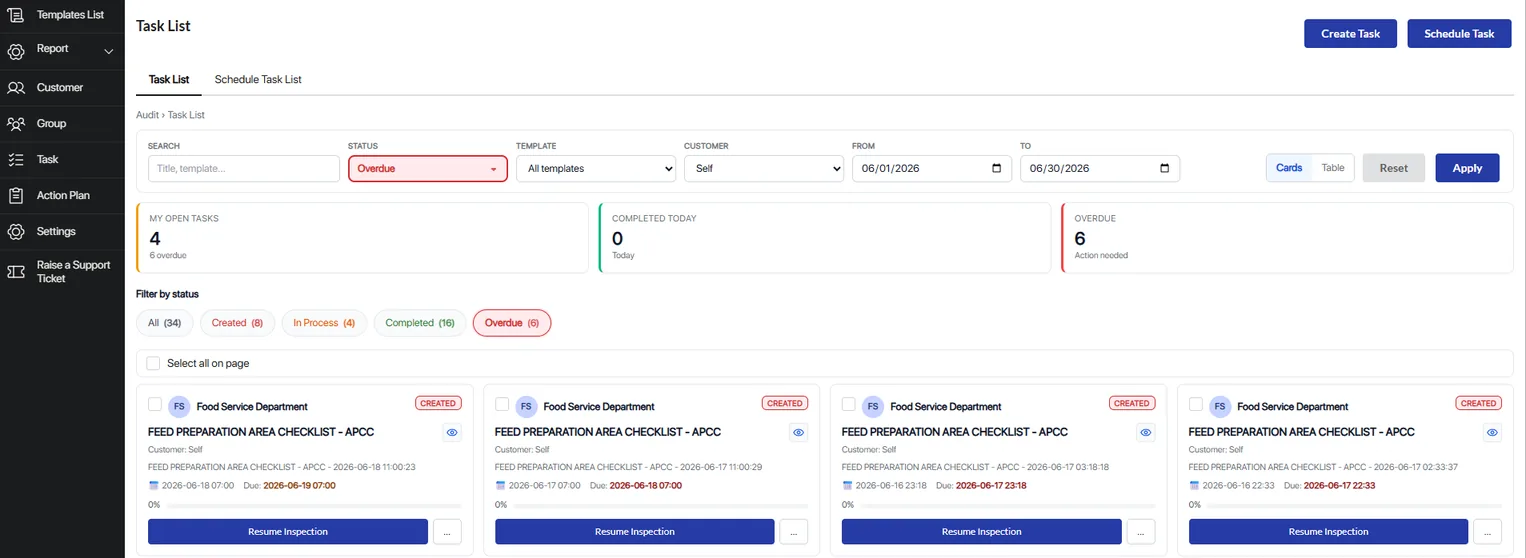Open the Status dropdown showing Overdue
The height and width of the screenshot is (558, 1526).
tap(428, 169)
